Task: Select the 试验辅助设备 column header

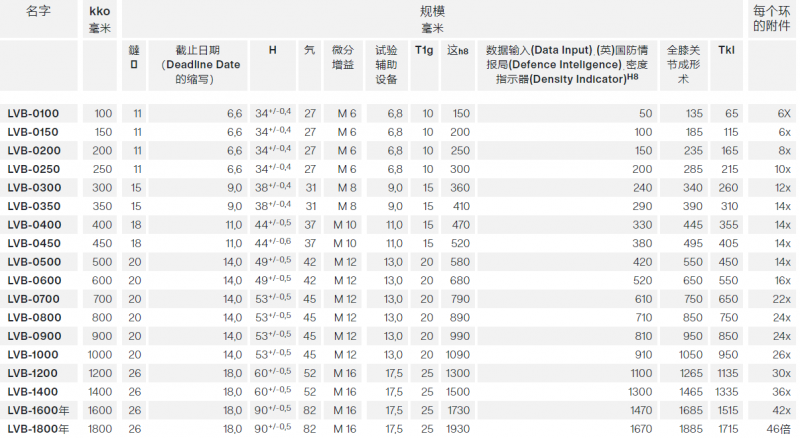Action: click(x=386, y=65)
